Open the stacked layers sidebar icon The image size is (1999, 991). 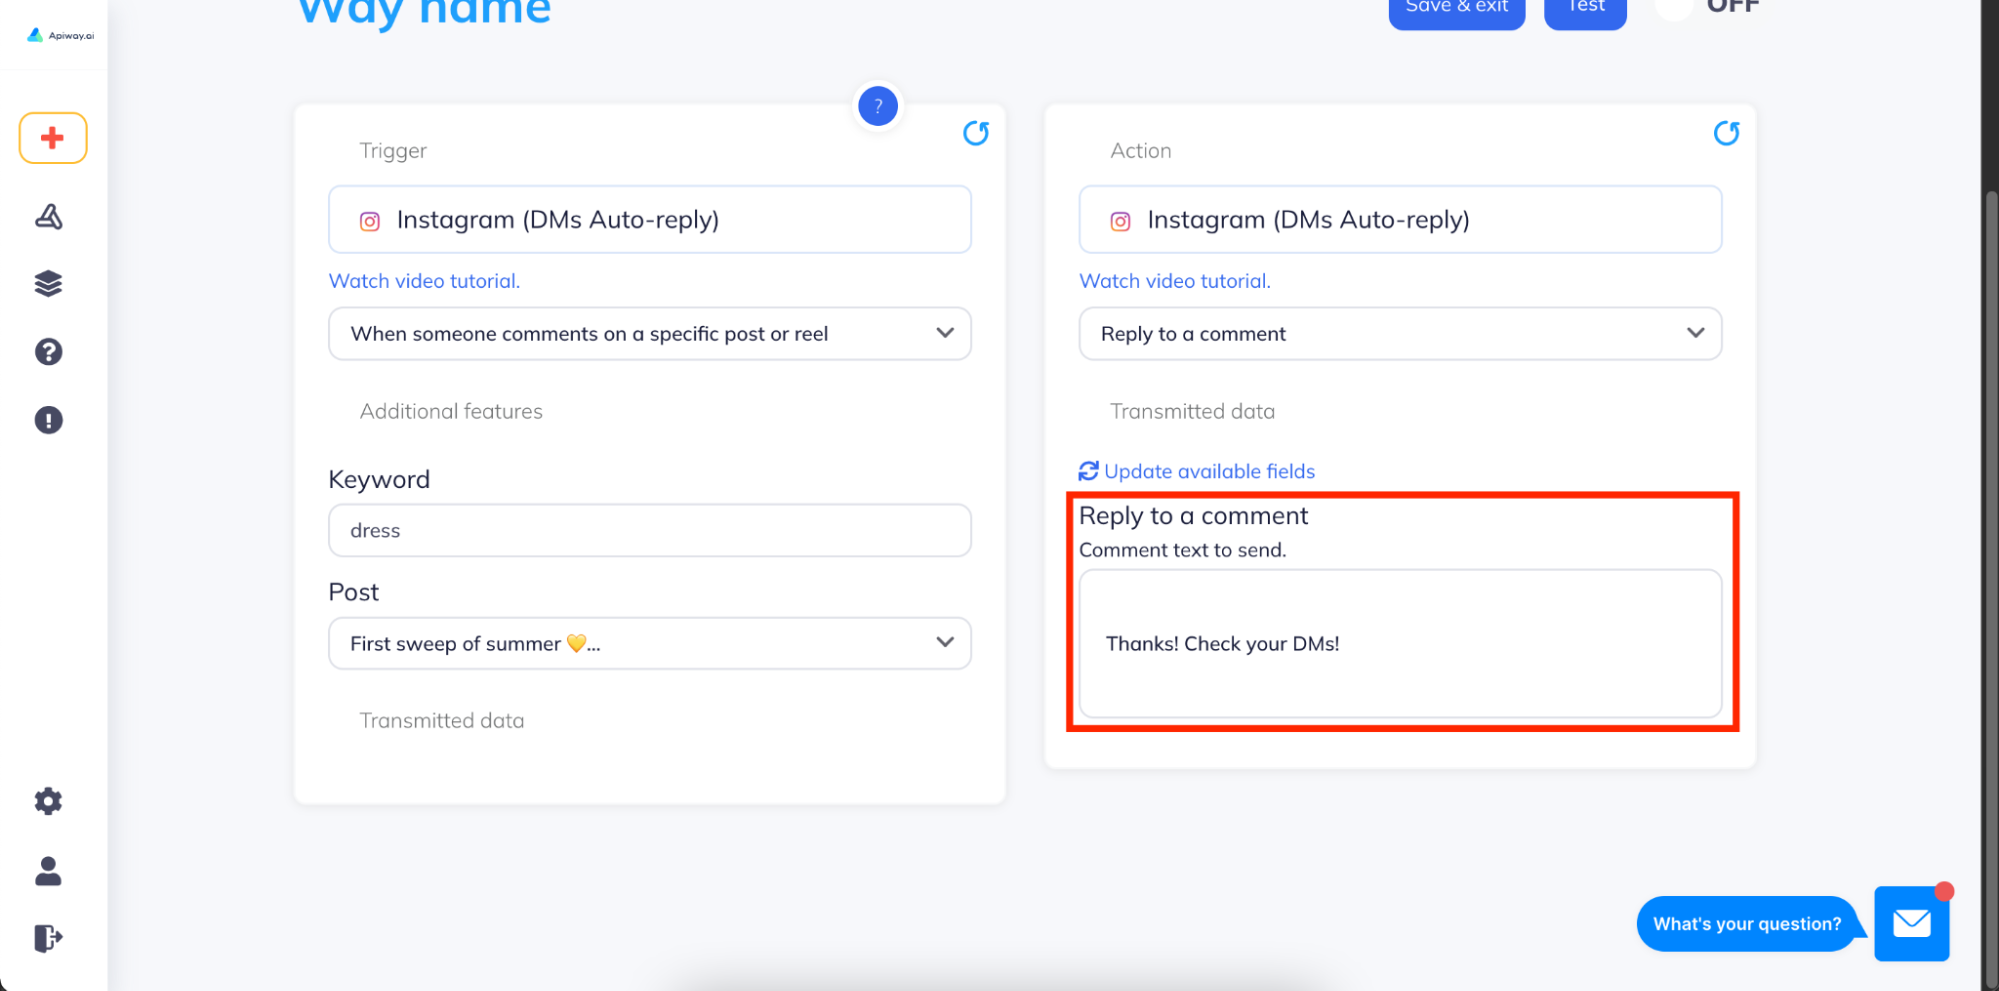[x=49, y=284]
